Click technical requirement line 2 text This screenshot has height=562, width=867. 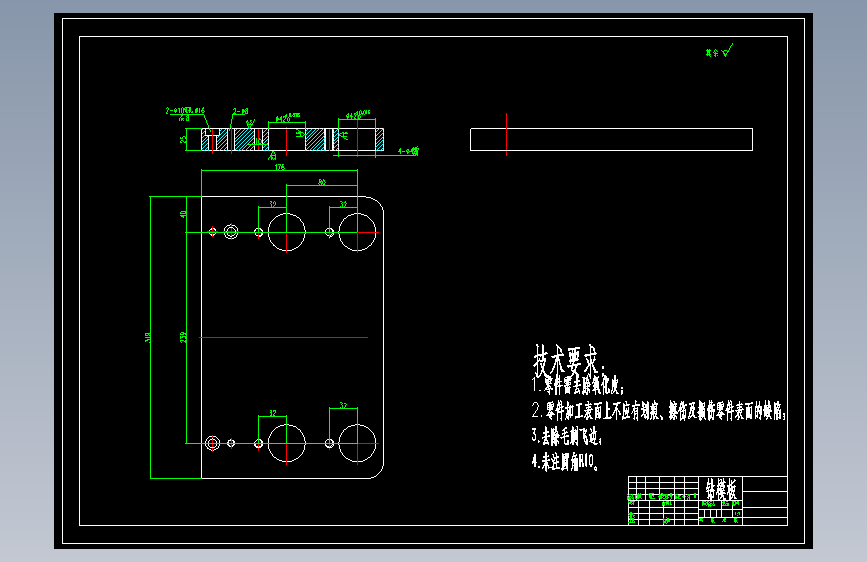[659, 411]
